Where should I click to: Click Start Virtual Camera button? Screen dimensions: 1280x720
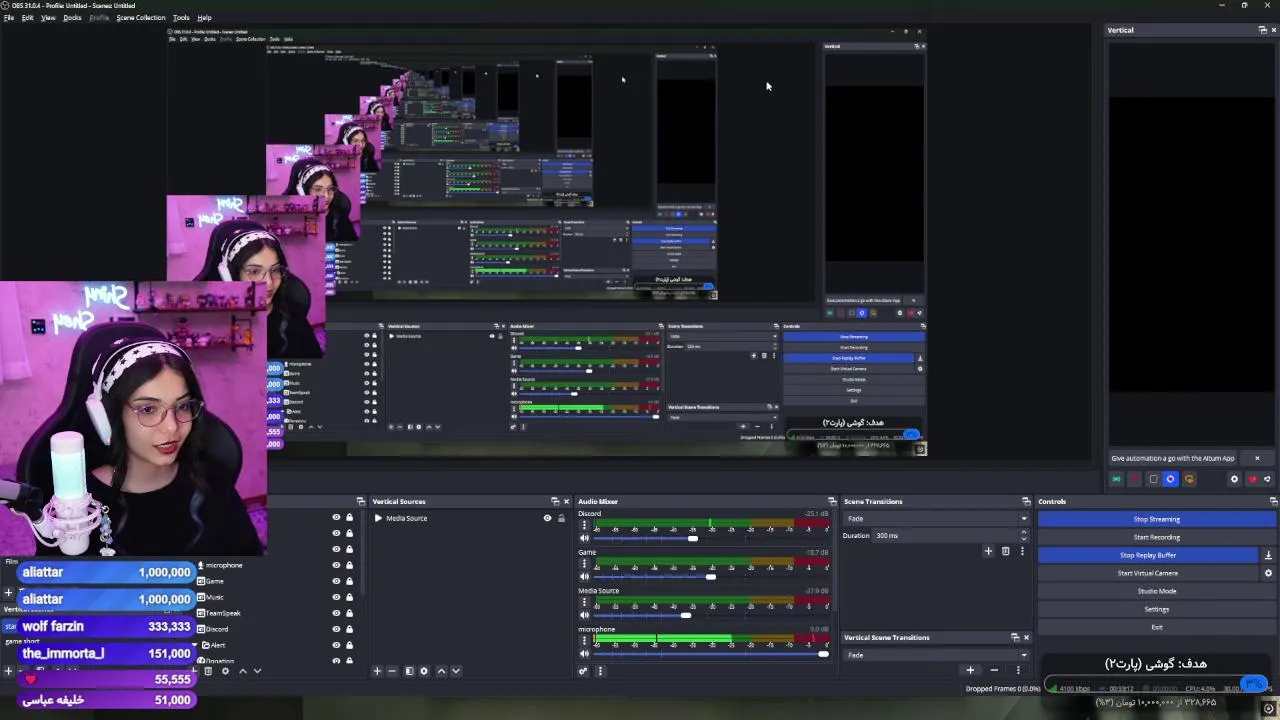click(1148, 573)
